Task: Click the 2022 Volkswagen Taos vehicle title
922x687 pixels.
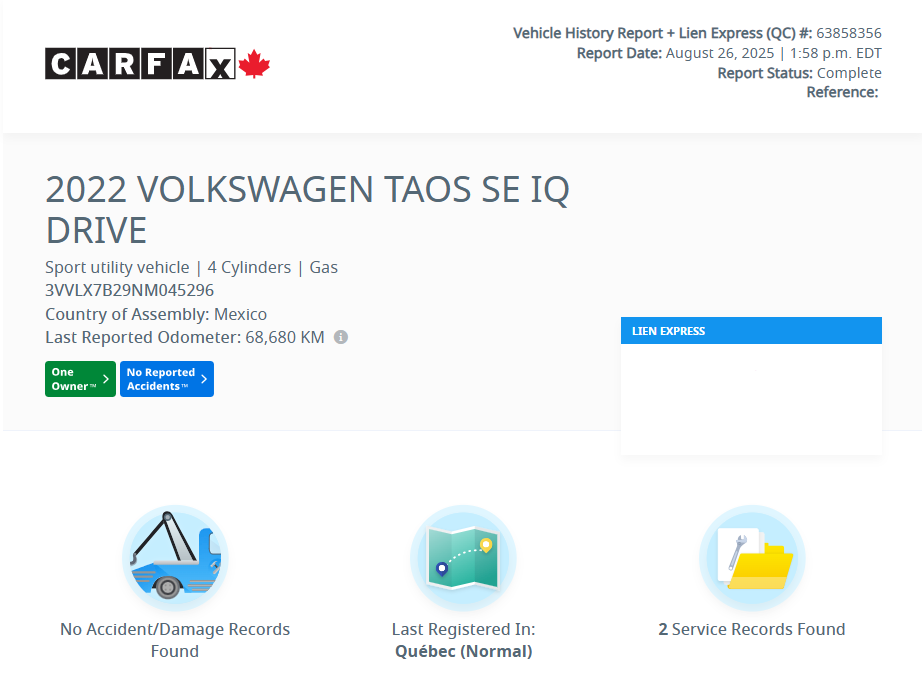Action: pyautogui.click(x=307, y=209)
